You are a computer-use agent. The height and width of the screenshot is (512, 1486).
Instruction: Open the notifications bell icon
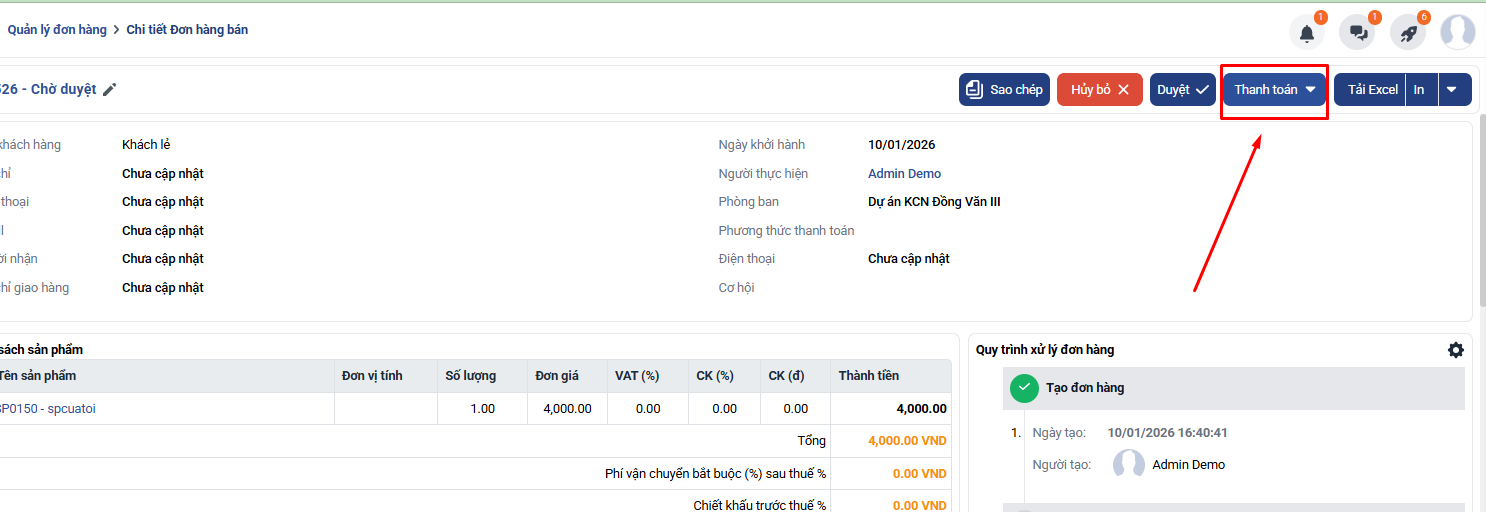click(1306, 33)
